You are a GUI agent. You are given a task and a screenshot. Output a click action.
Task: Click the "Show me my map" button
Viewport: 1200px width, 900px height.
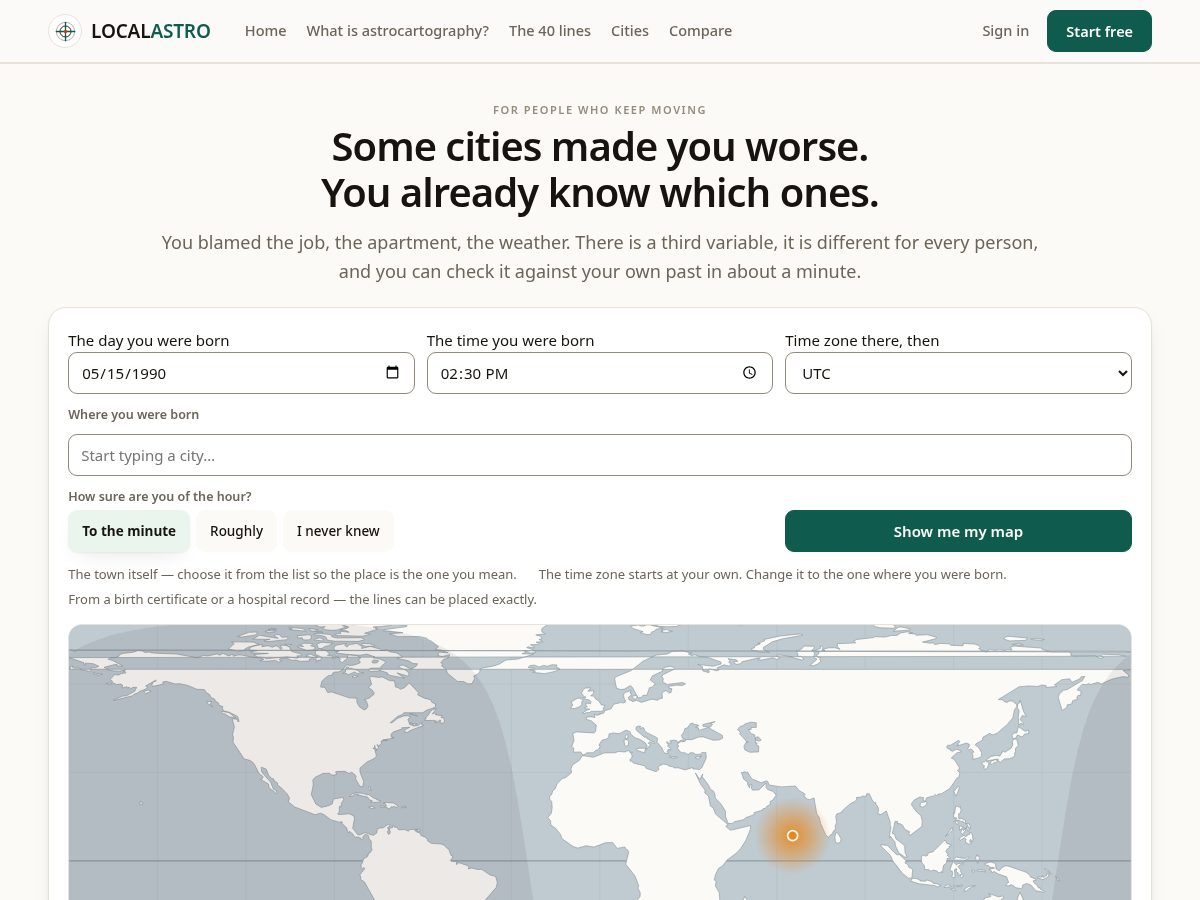point(958,531)
